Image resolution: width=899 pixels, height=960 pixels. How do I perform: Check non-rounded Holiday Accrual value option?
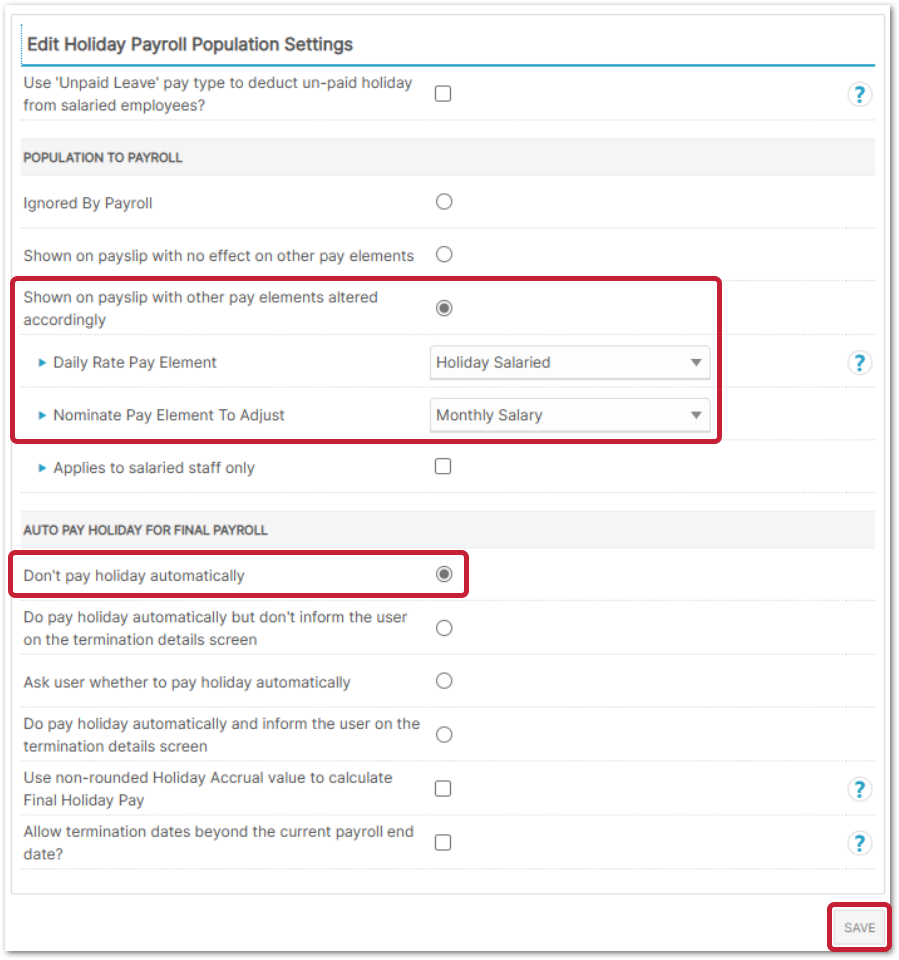tap(443, 789)
